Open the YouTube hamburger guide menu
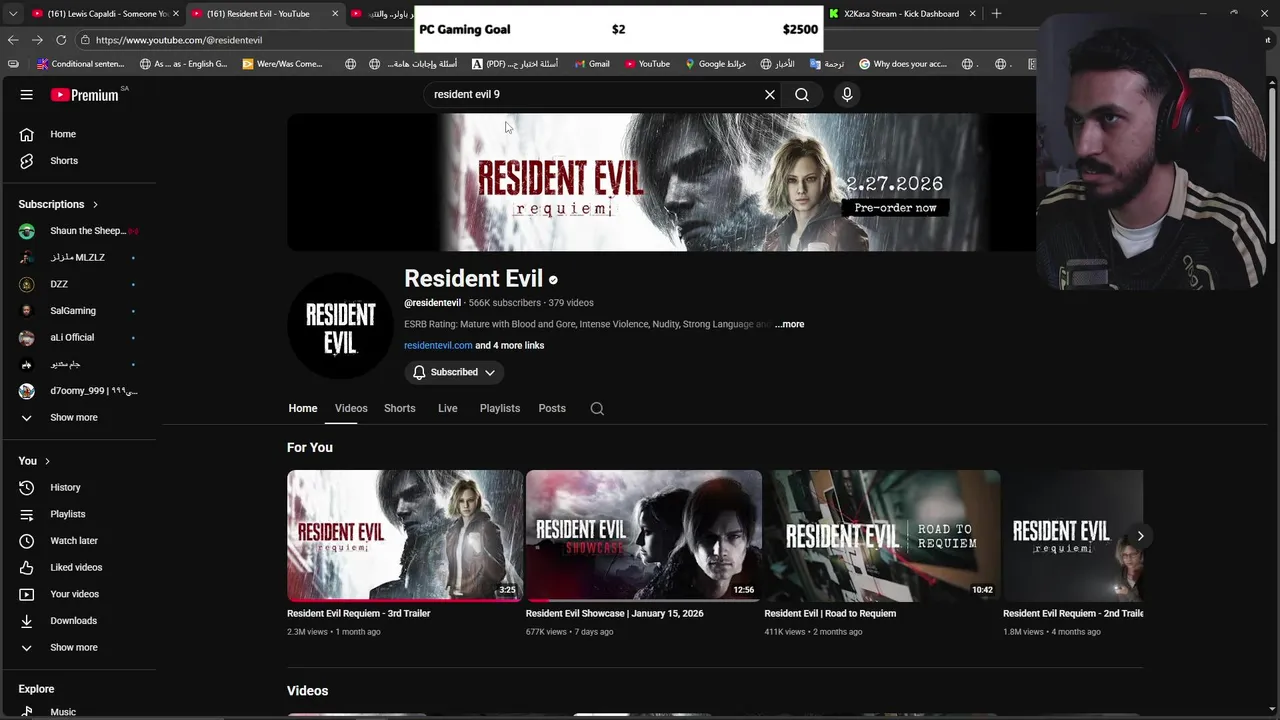The image size is (1280, 720). click(27, 95)
